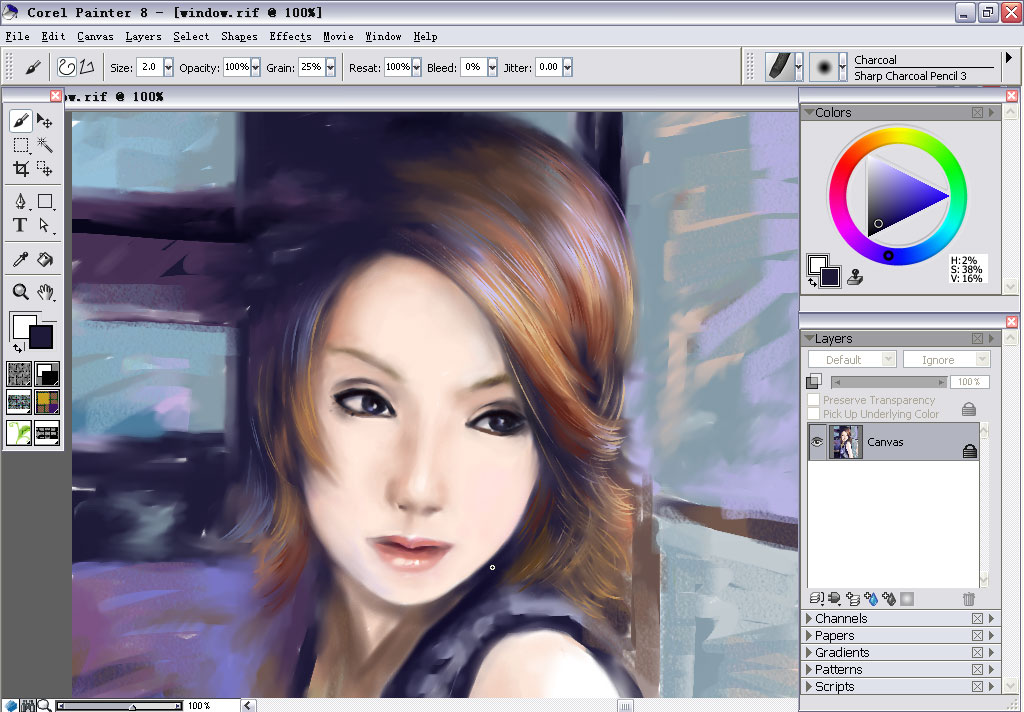Select the Dropper tool
The width and height of the screenshot is (1024, 712).
(x=21, y=259)
